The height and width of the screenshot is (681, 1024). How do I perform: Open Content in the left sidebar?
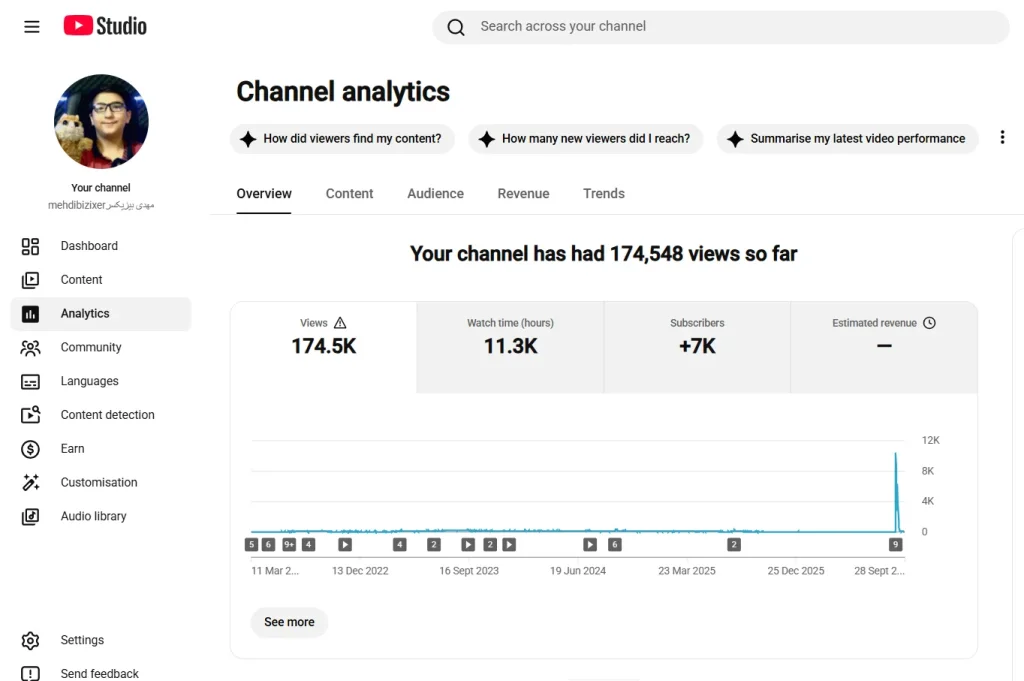pos(101,280)
